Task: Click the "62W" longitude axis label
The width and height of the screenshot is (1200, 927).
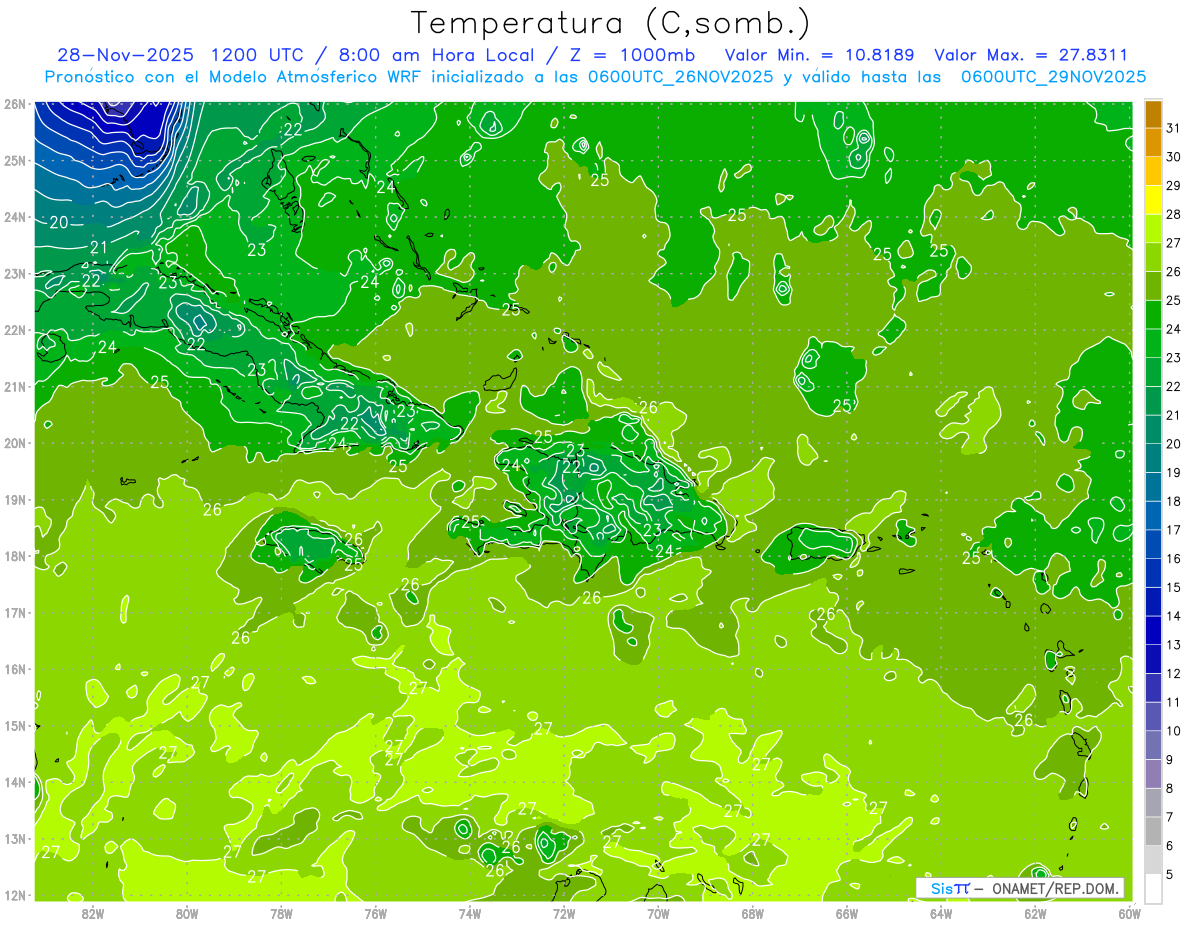Action: (x=1035, y=913)
